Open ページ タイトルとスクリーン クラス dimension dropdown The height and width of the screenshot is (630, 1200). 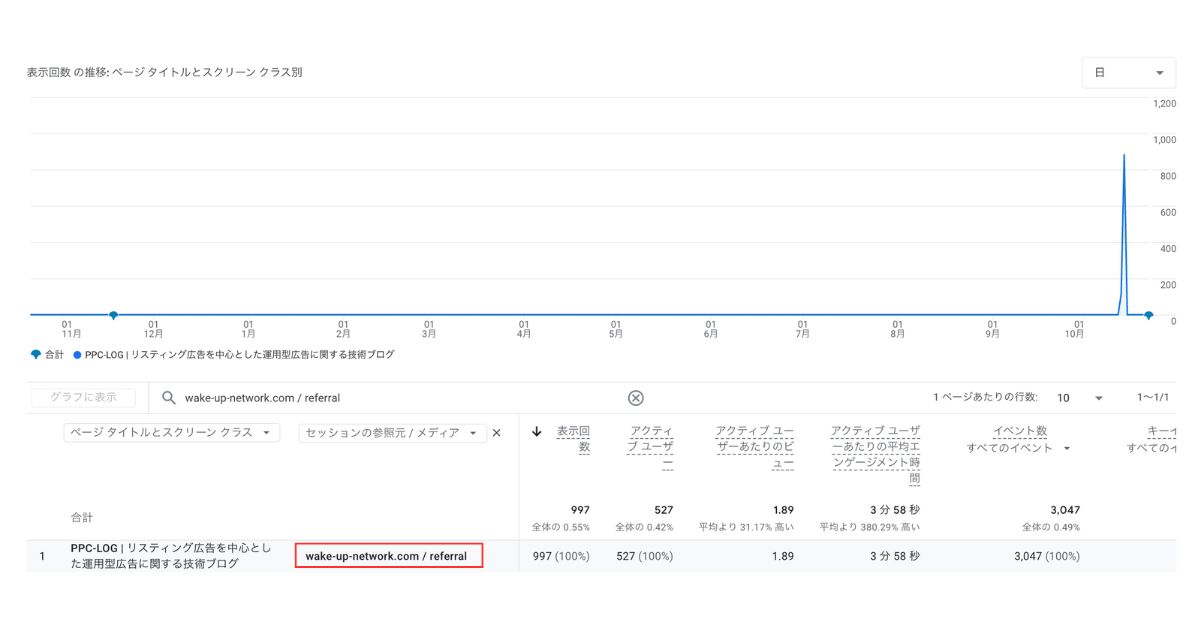click(169, 433)
